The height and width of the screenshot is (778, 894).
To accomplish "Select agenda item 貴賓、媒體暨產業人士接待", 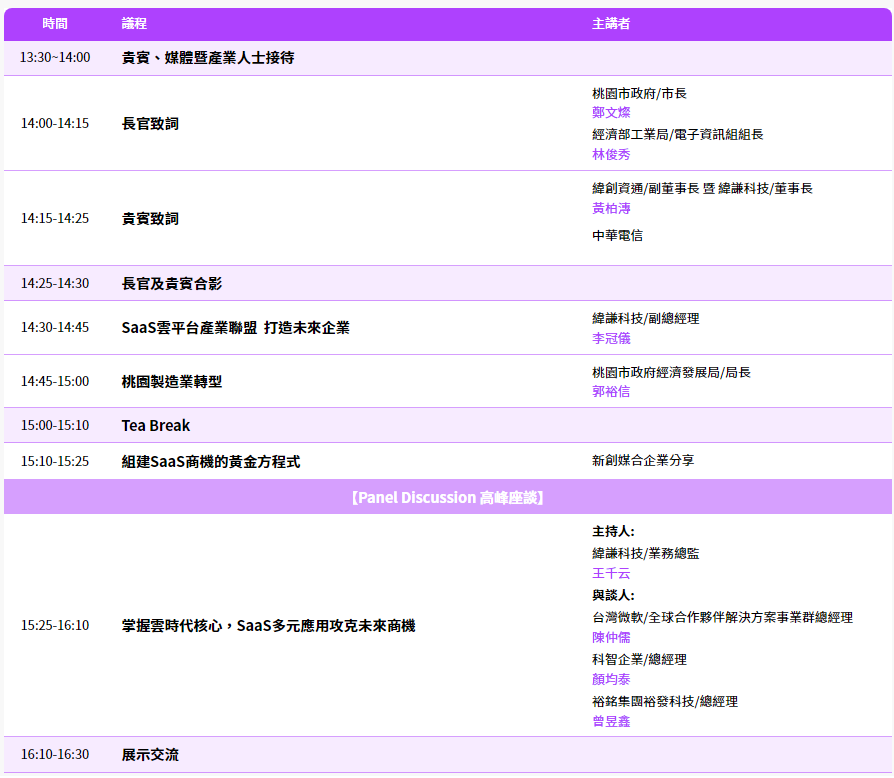I will 208,58.
